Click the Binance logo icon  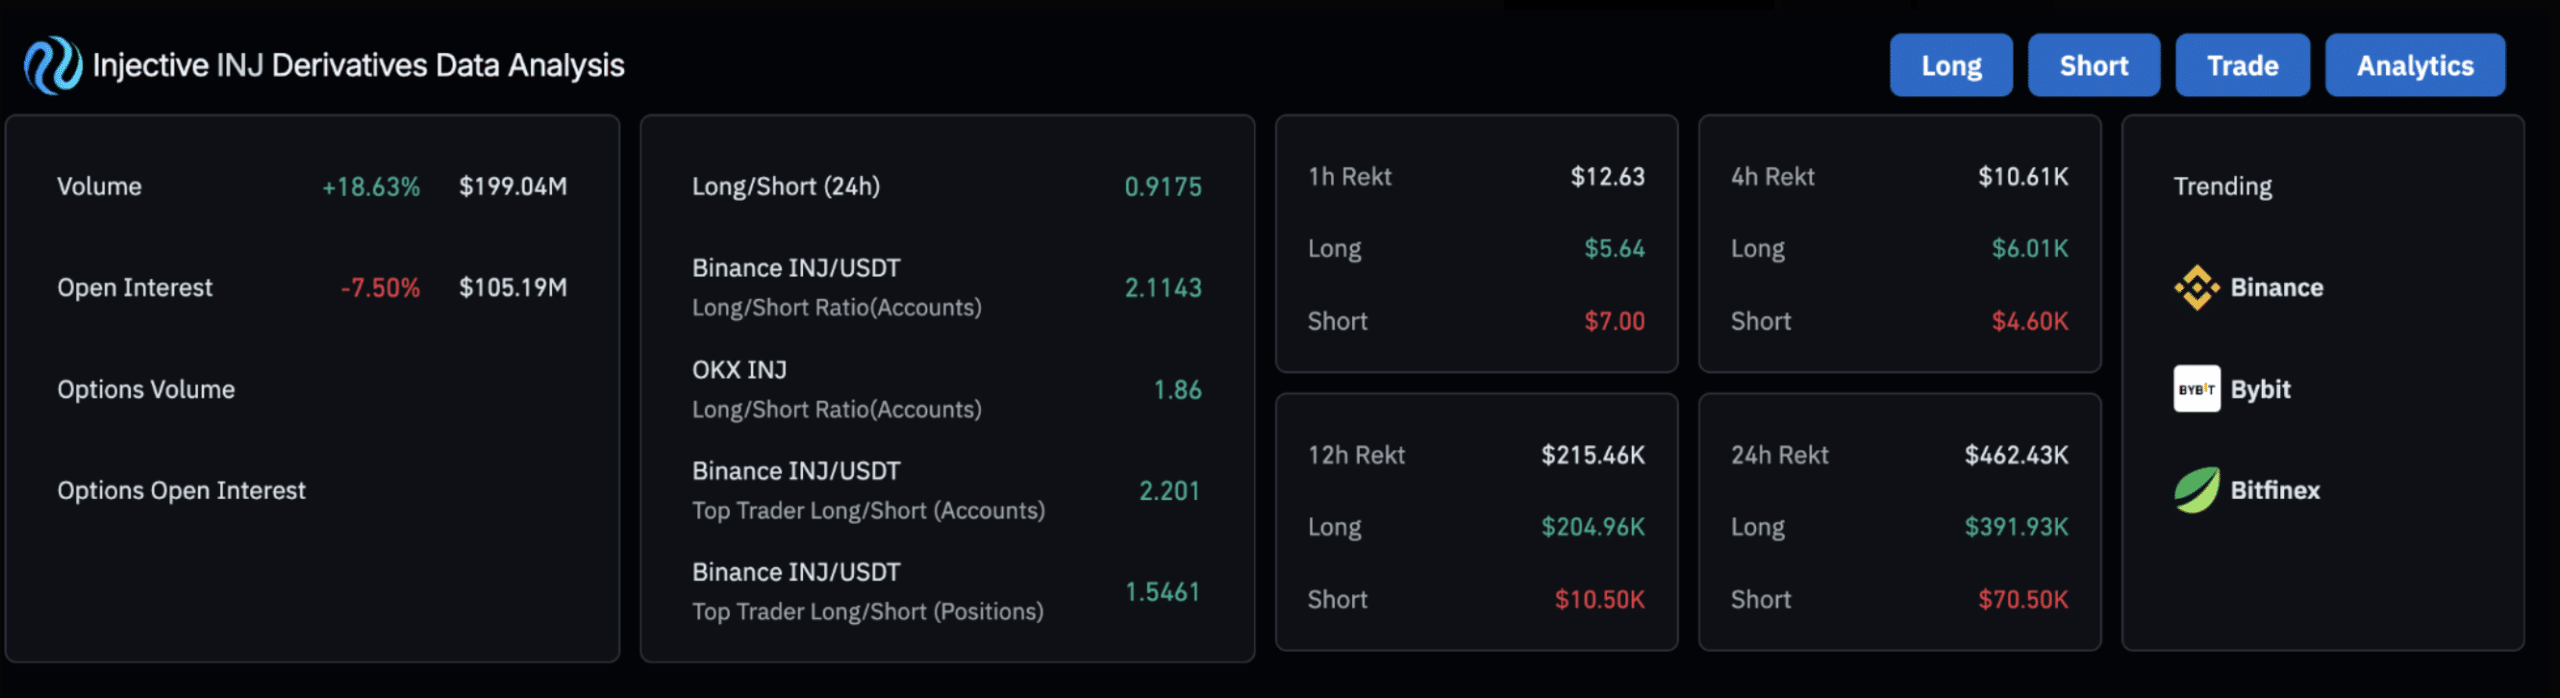point(2196,288)
